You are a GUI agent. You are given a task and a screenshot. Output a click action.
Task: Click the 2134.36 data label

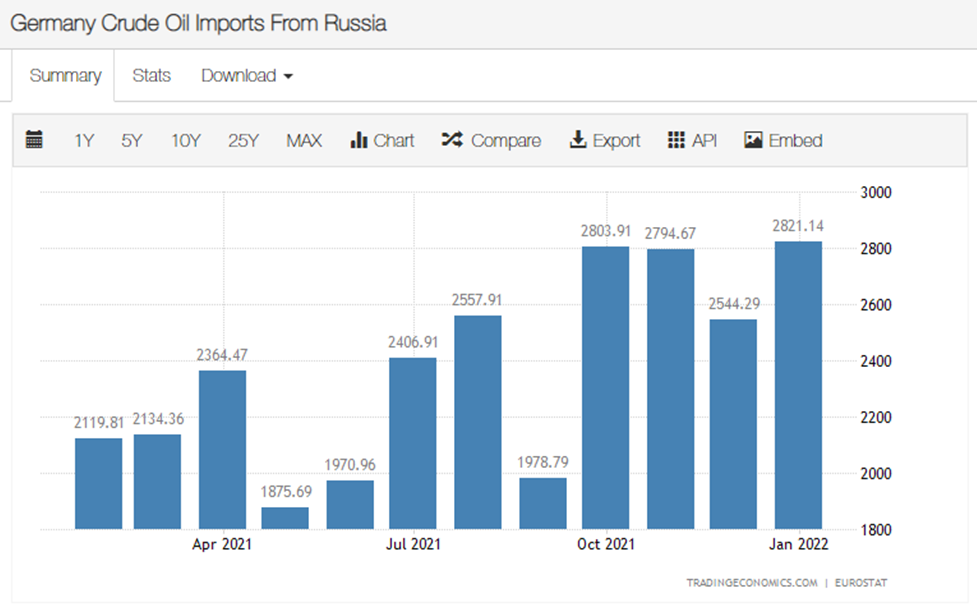tap(158, 419)
